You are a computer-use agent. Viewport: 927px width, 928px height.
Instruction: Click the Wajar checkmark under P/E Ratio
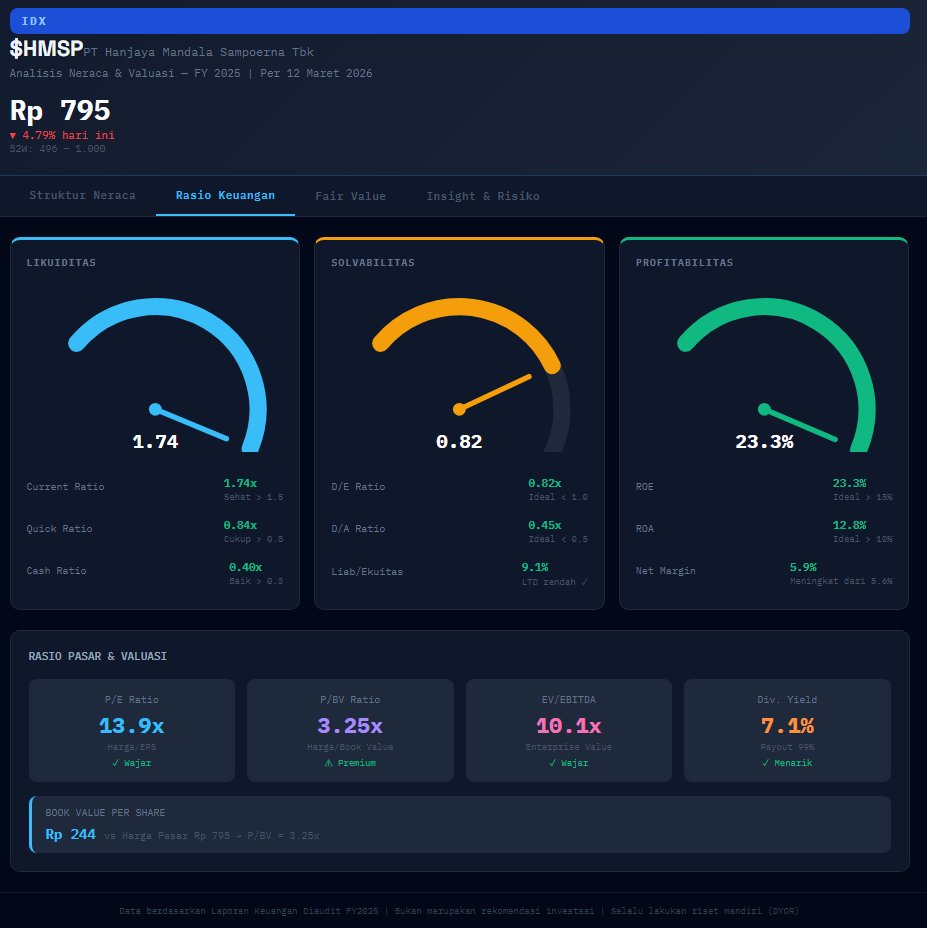pyautogui.click(x=115, y=763)
